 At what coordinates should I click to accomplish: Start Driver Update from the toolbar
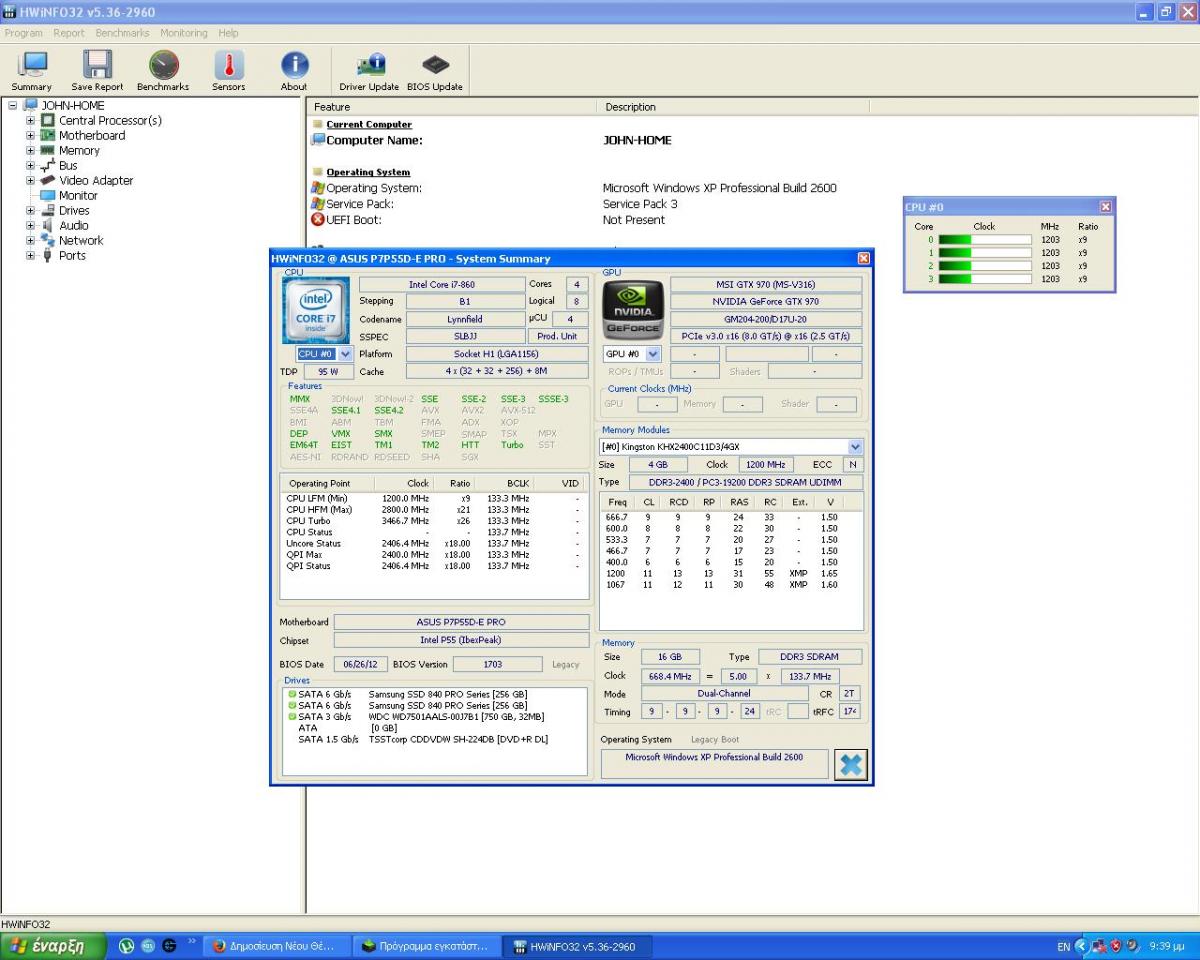370,64
